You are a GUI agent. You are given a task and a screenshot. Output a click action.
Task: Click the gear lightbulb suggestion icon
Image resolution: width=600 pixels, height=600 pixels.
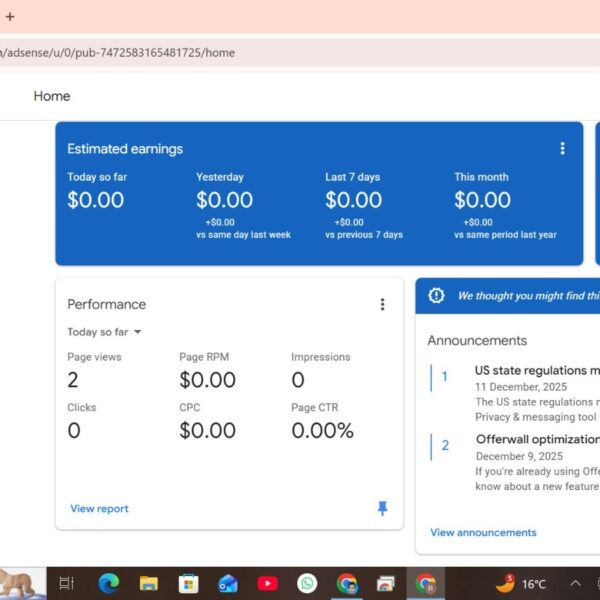tap(436, 296)
